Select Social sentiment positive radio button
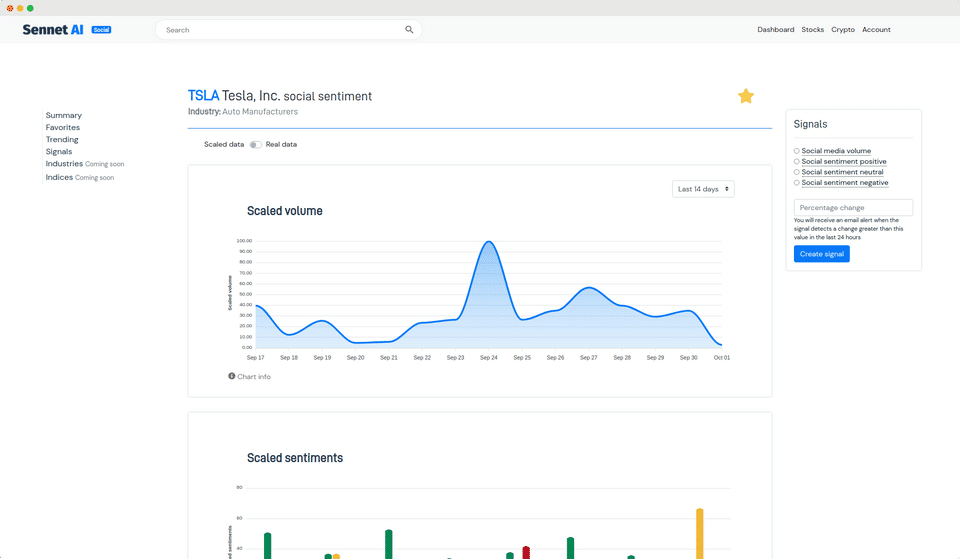Image resolution: width=960 pixels, height=559 pixels. pyautogui.click(x=797, y=162)
